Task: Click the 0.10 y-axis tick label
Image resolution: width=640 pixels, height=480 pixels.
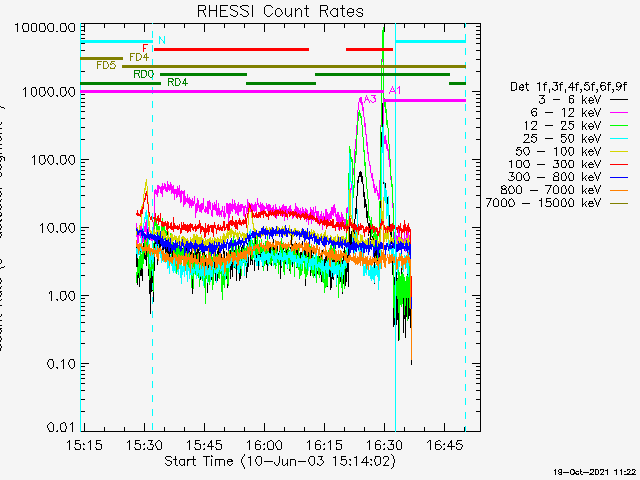Action: pos(61,364)
